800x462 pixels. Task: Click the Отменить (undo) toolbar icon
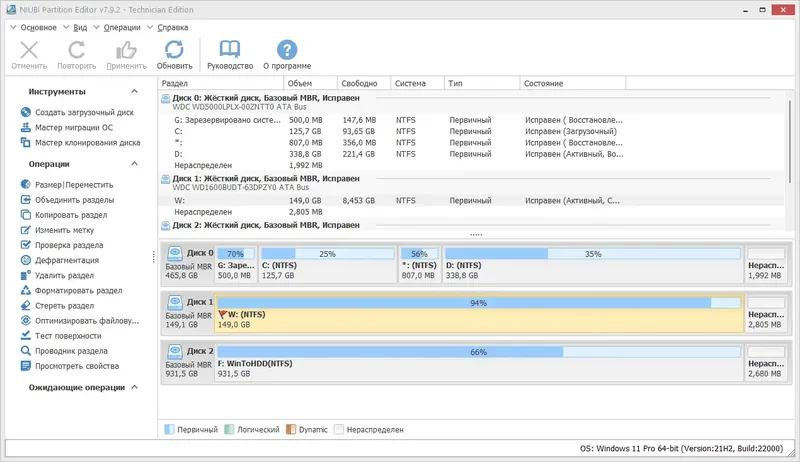click(x=29, y=50)
